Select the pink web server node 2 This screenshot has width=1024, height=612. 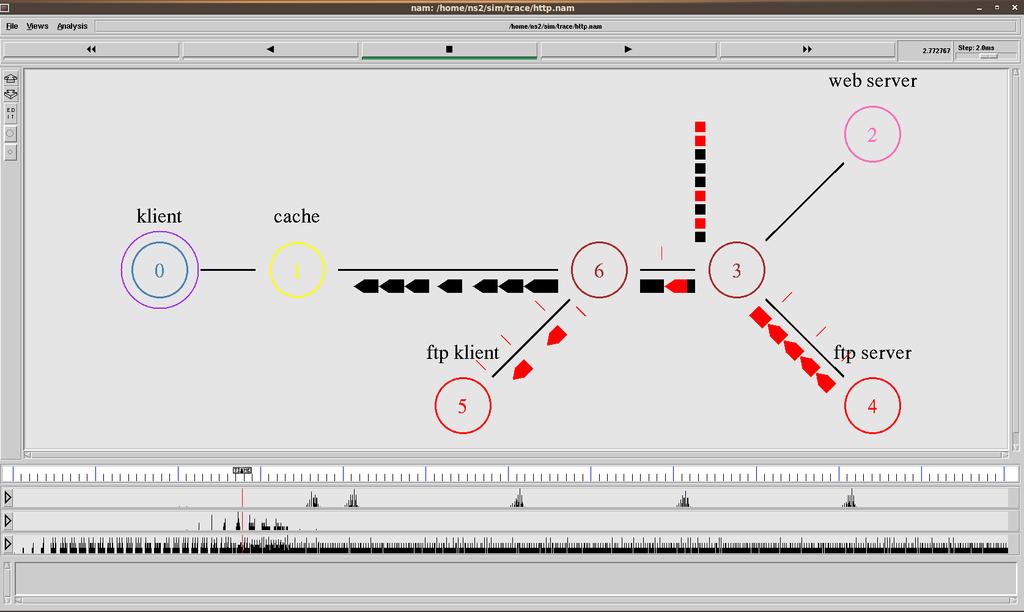coord(872,134)
